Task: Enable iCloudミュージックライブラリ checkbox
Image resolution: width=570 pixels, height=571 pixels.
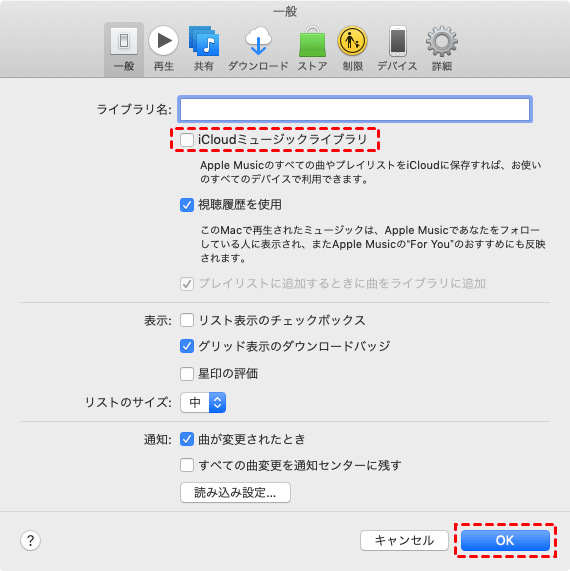Action: [187, 139]
